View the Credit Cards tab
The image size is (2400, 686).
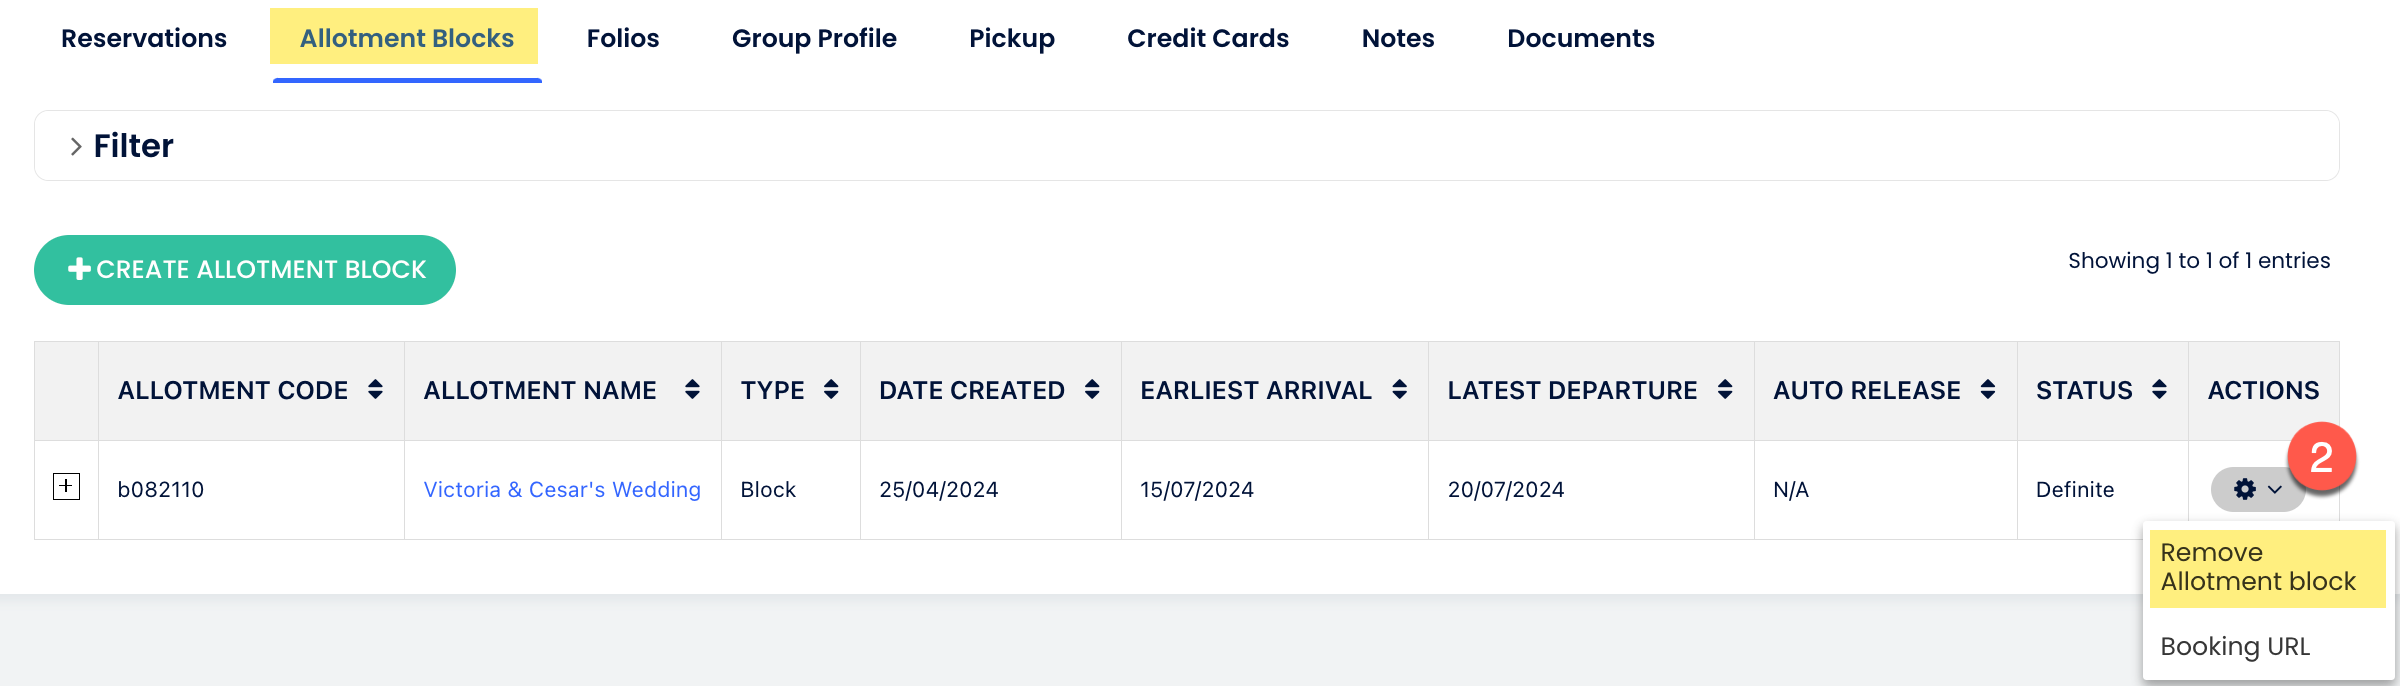1208,38
